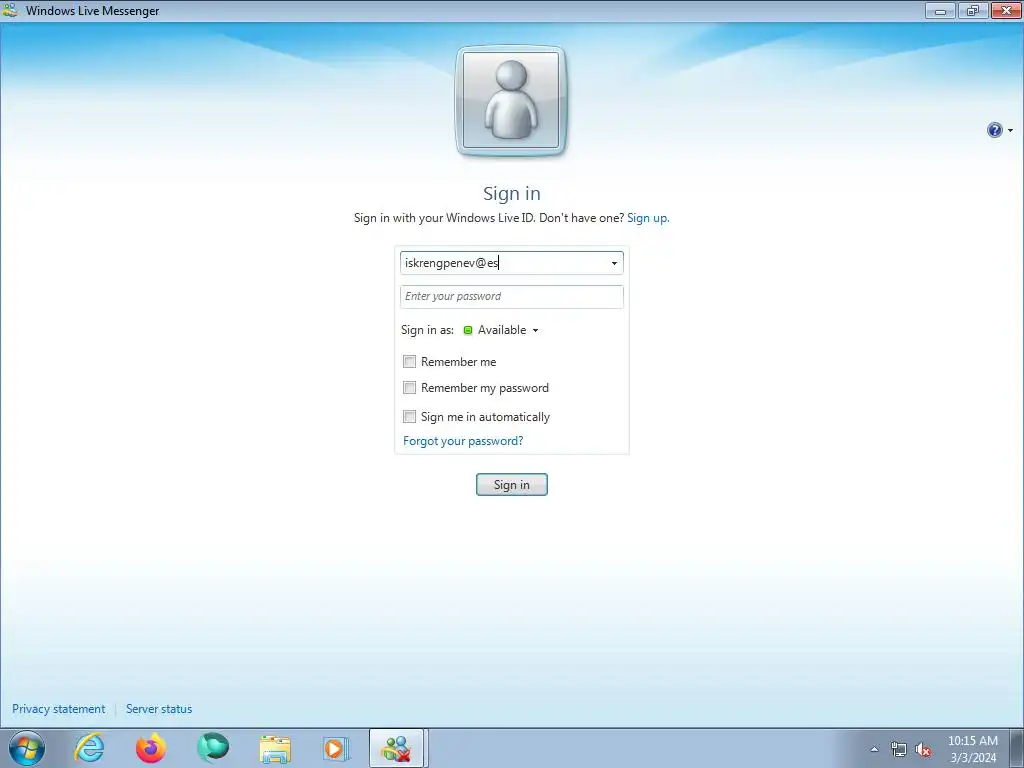
Task: Open the Privacy statement link
Action: coord(58,709)
